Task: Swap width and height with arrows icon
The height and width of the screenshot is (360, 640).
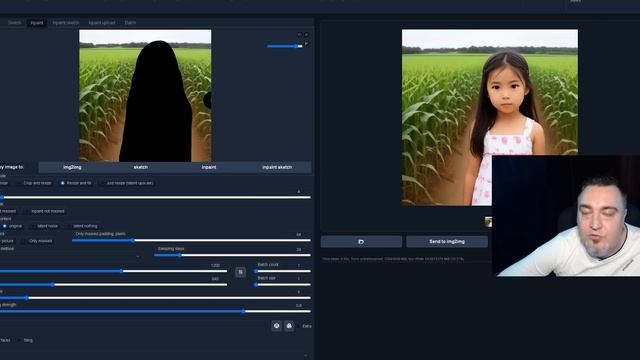Action: click(x=240, y=272)
